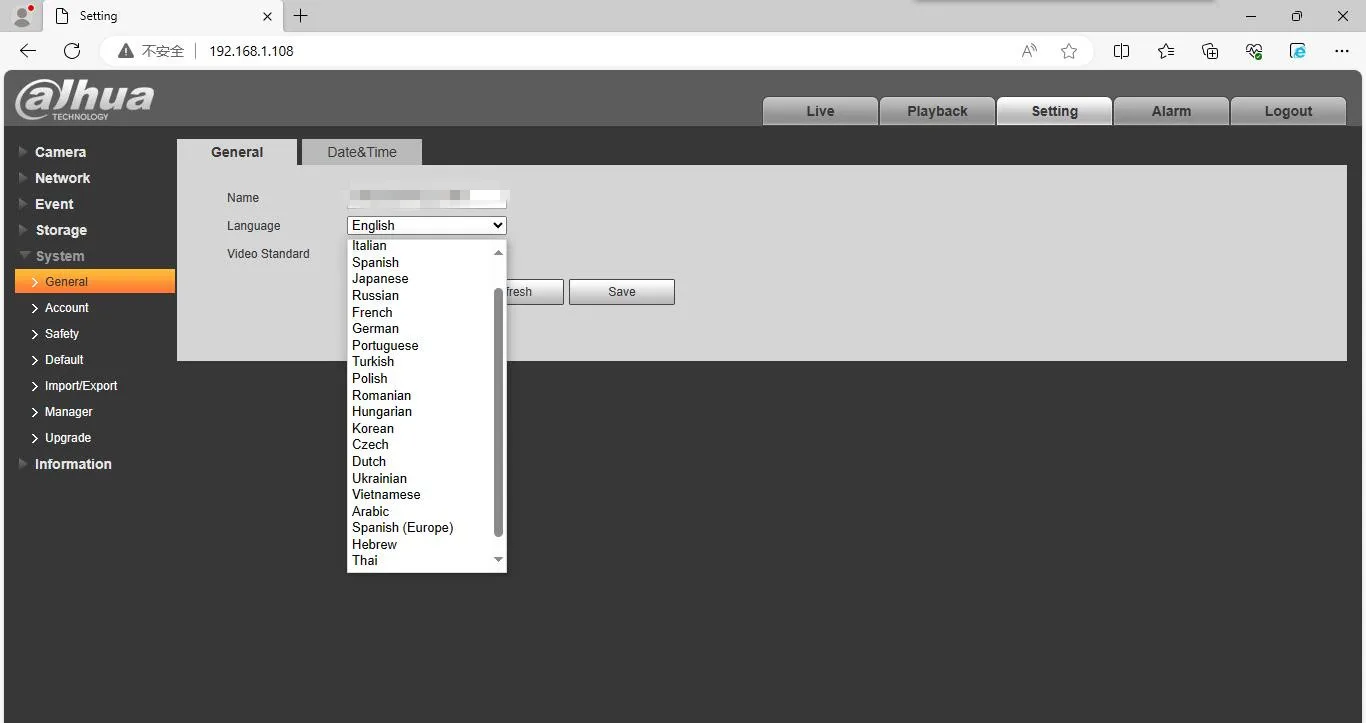Pick French from the language list
1366x723 pixels.
[x=421, y=312]
